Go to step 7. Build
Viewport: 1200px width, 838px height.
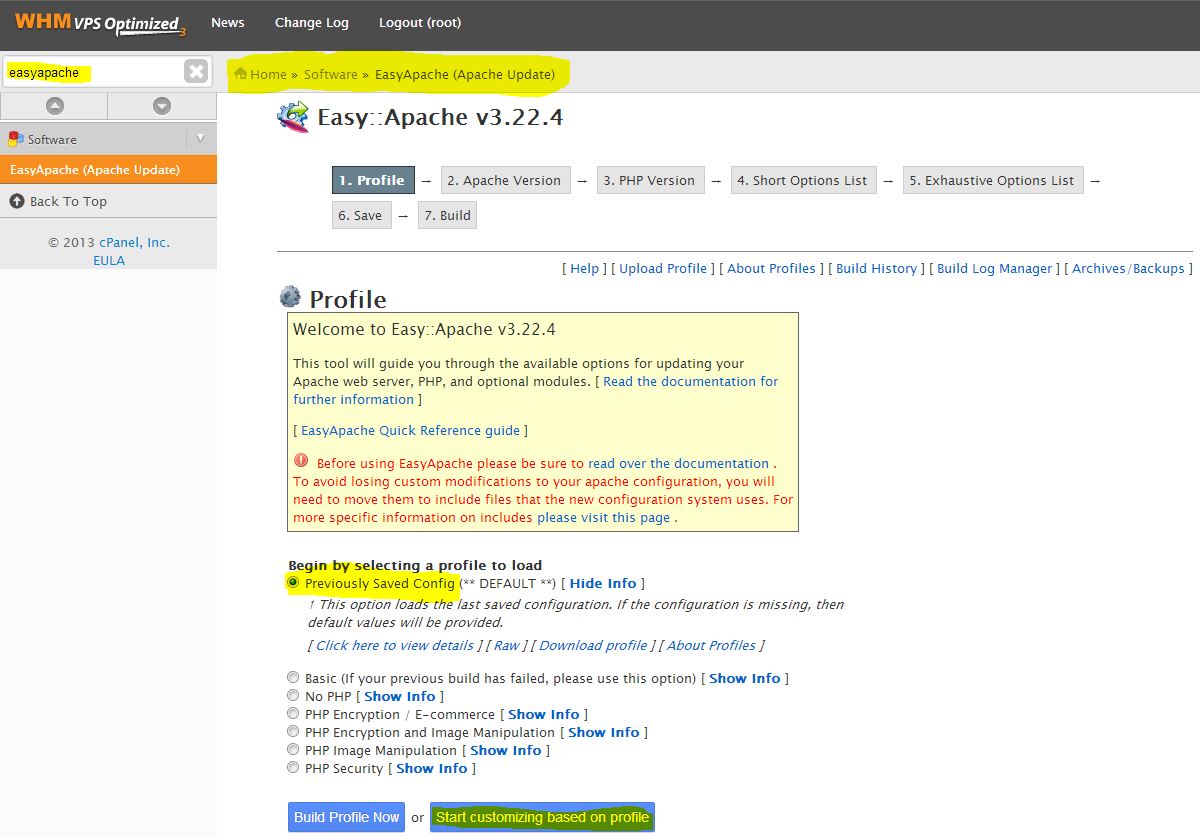coord(447,215)
